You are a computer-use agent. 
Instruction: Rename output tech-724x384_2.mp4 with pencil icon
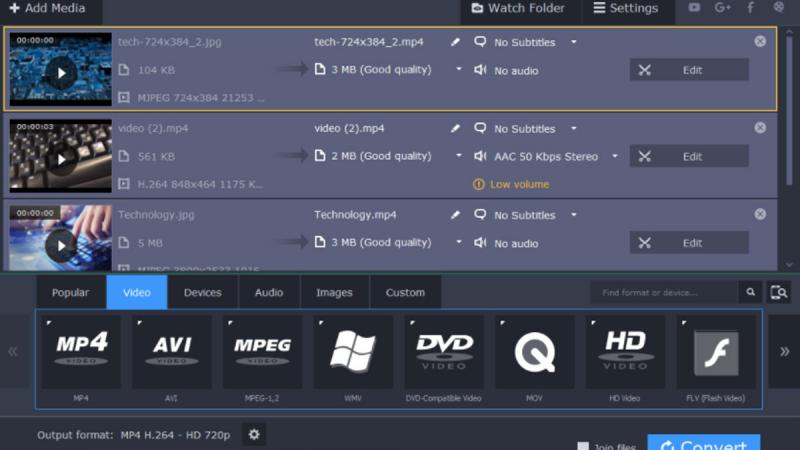click(455, 42)
